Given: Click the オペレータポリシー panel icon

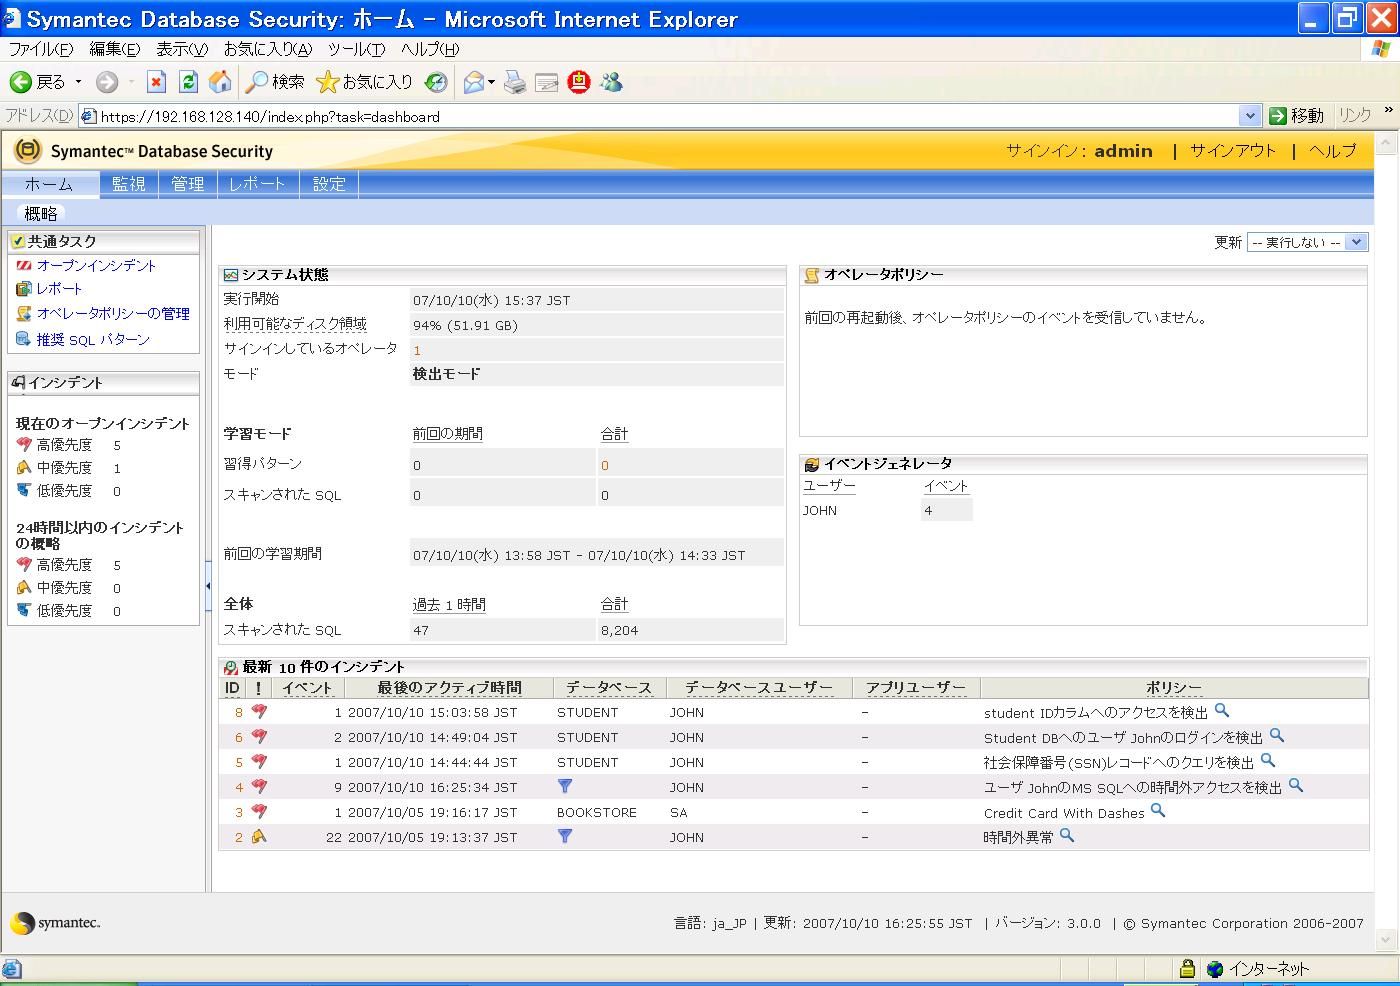Looking at the screenshot, I should 812,275.
